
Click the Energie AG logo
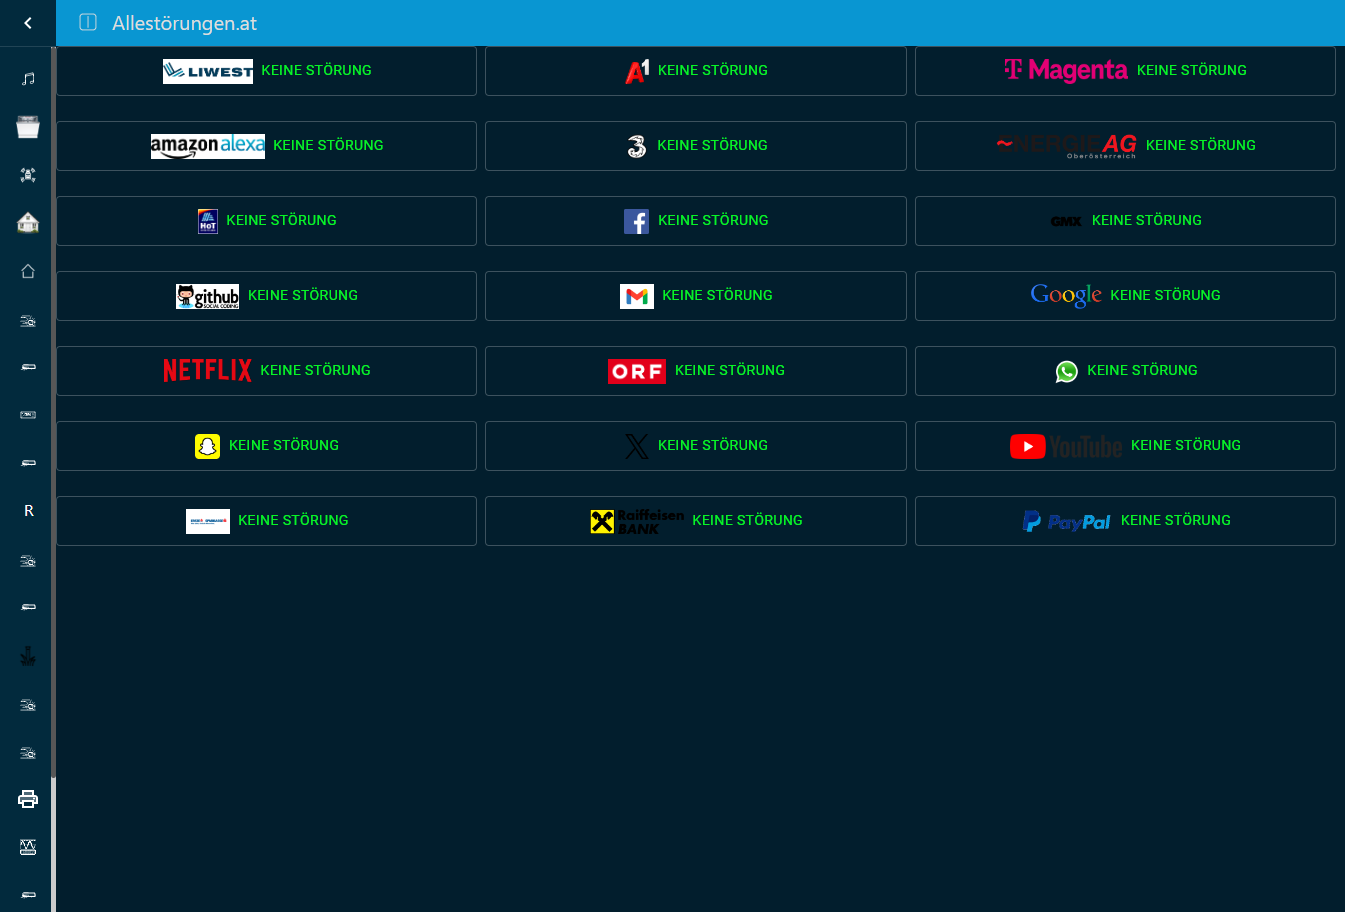pyautogui.click(x=1066, y=146)
